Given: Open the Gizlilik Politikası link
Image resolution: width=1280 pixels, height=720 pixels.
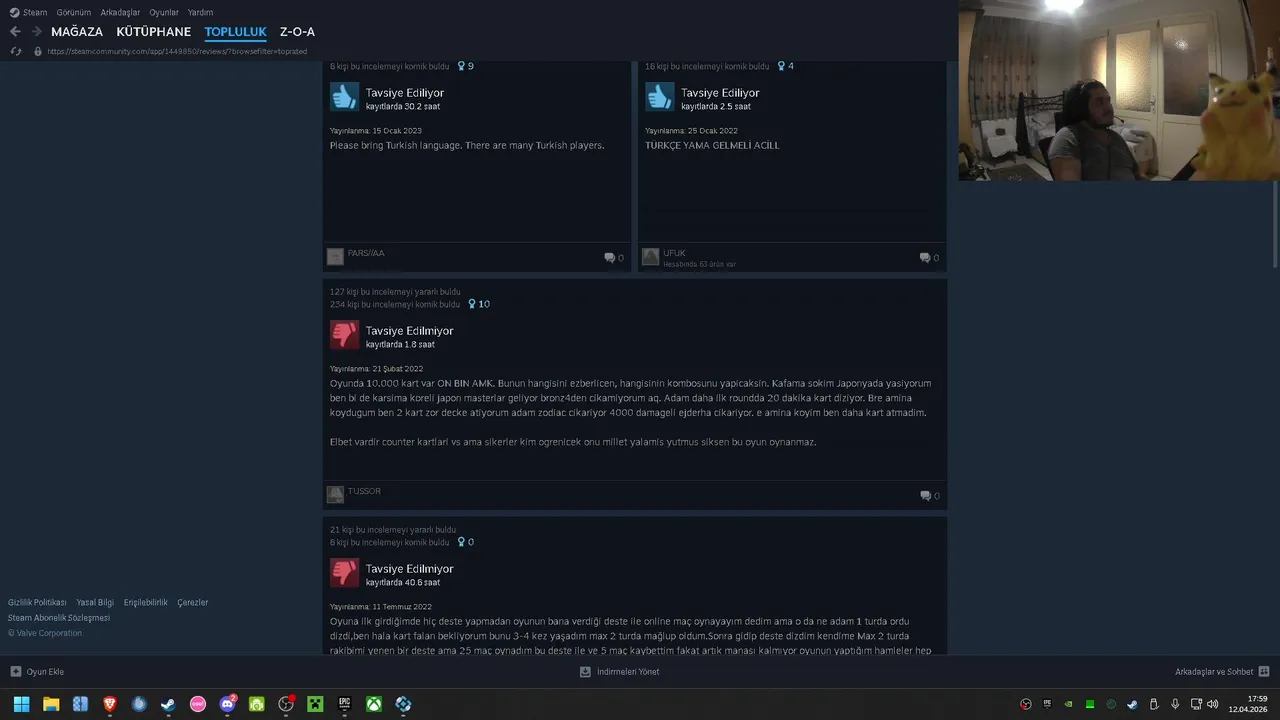Looking at the screenshot, I should [37, 603].
